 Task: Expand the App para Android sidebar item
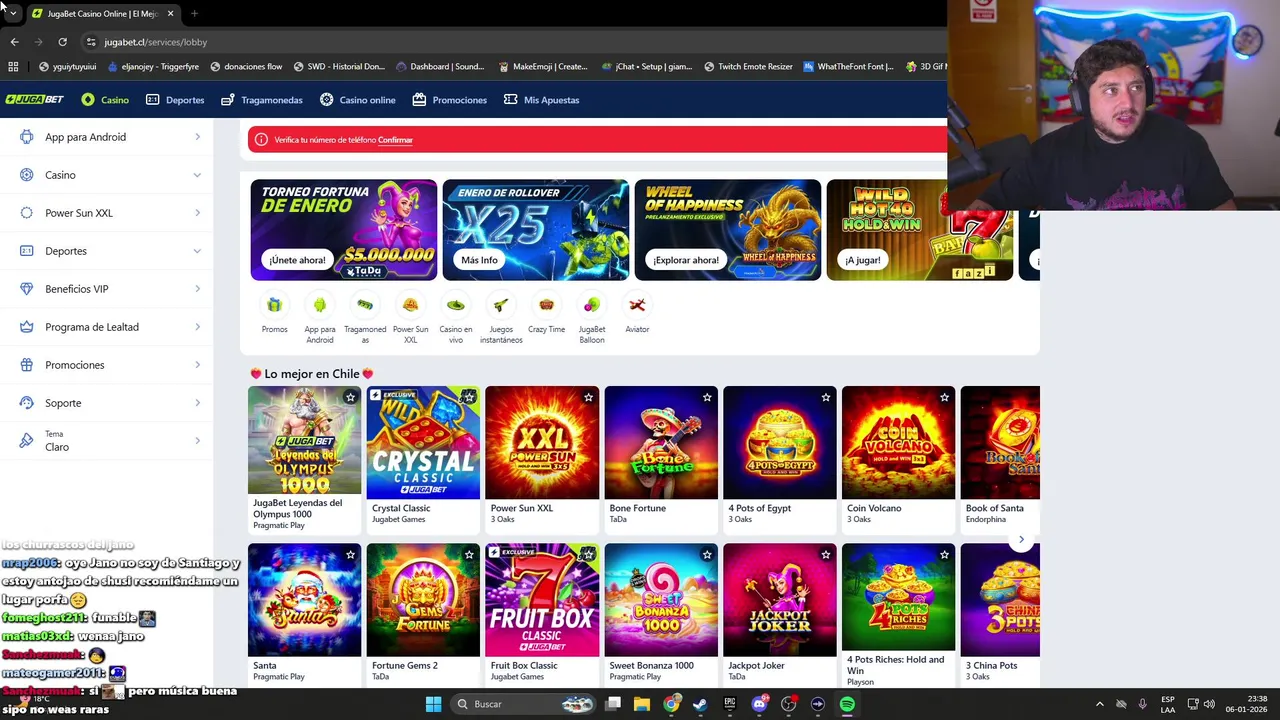tap(107, 137)
